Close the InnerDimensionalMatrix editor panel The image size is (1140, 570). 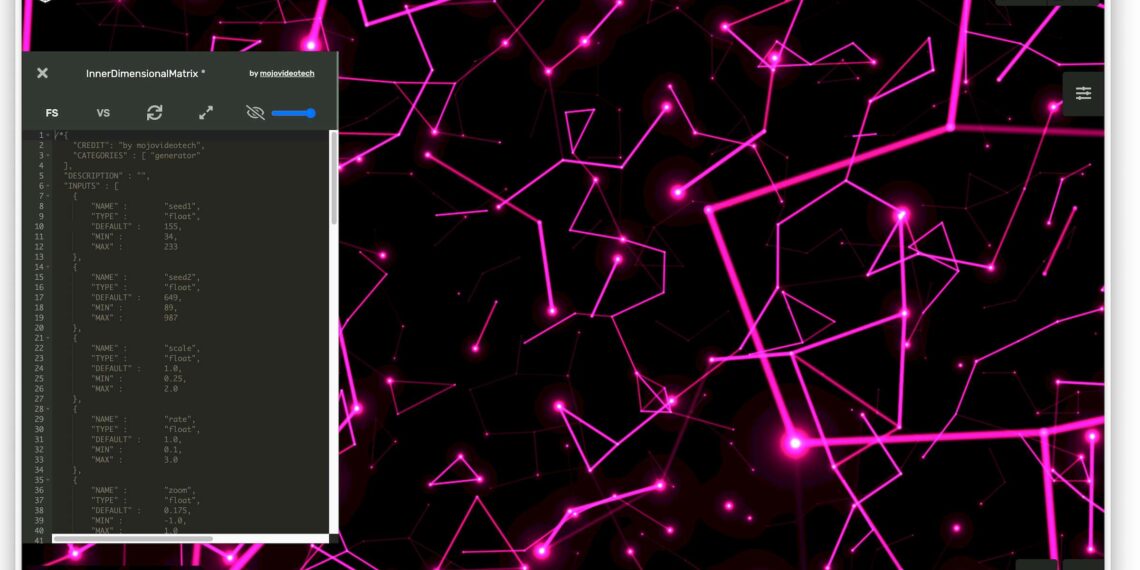tap(42, 73)
